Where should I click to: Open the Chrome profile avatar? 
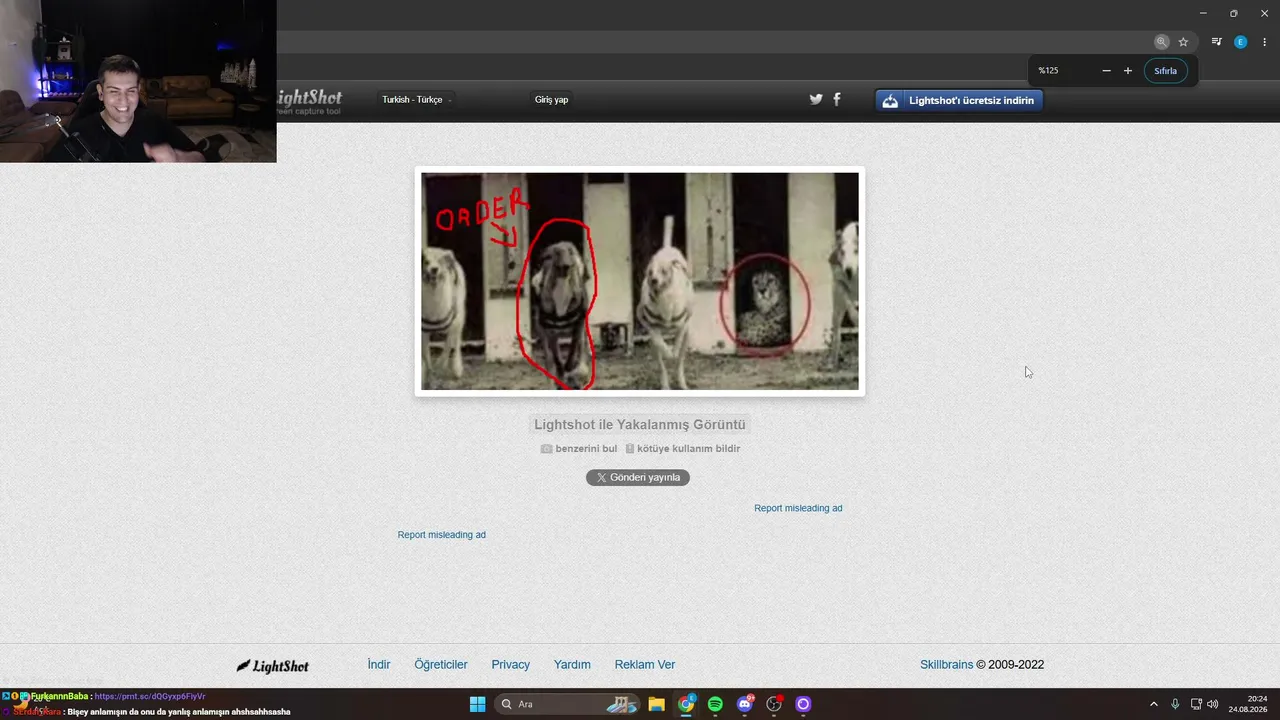coord(1240,42)
